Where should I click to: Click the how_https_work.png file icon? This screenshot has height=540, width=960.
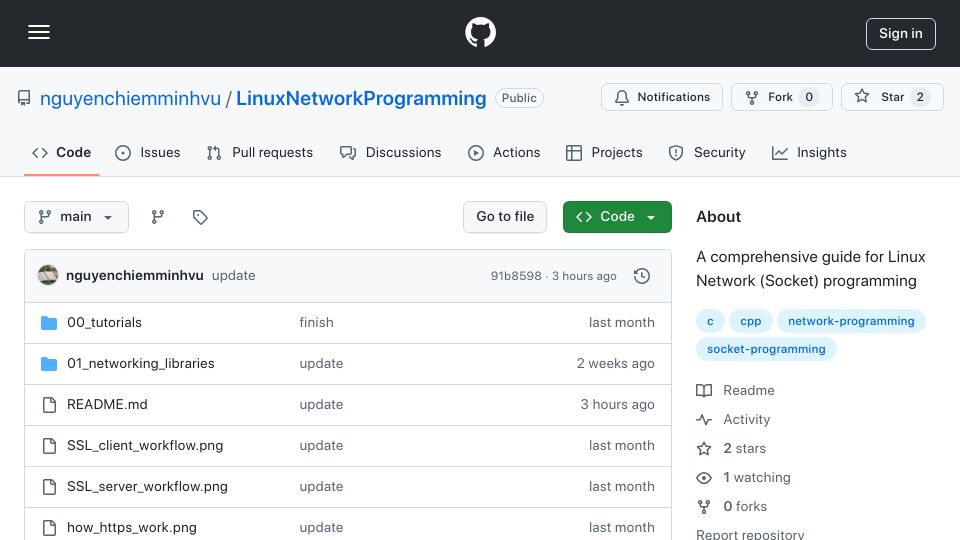[49, 528]
